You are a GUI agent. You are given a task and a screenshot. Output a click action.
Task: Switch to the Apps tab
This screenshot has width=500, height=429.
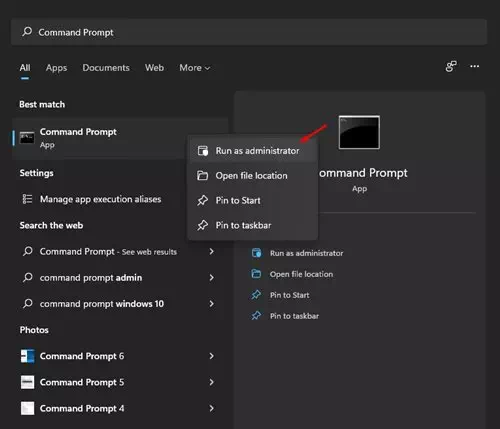56,68
